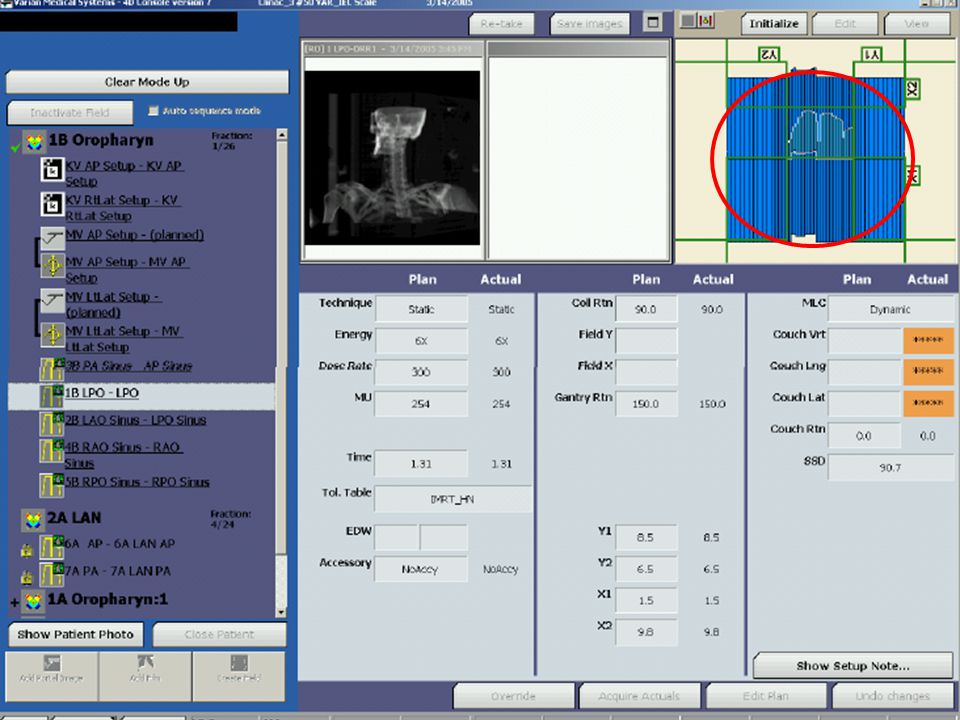Screen dimensions: 960x720
Task: Click the Tol. Table field showing IMRT_HN
Action: coord(453,500)
